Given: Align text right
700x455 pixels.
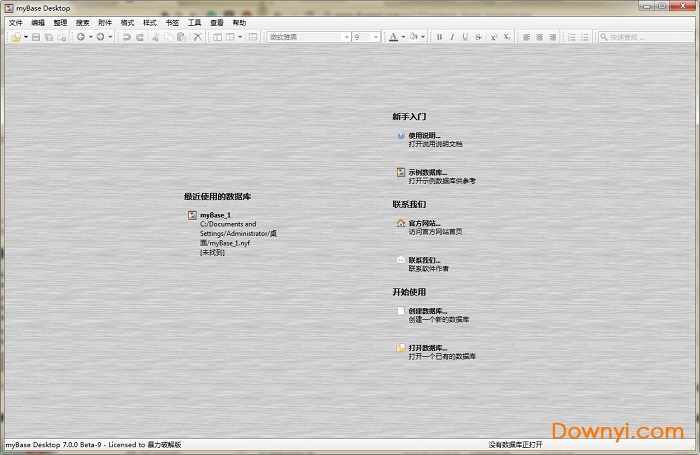Looking at the screenshot, I should click(552, 37).
